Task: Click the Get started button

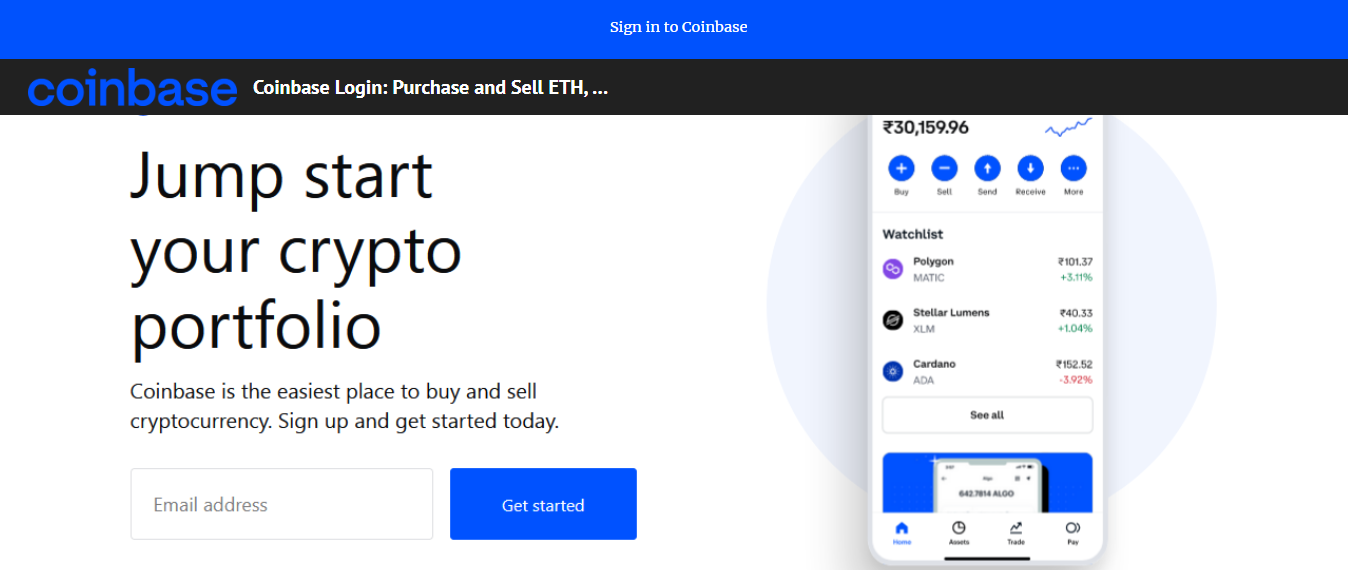Action: (543, 504)
